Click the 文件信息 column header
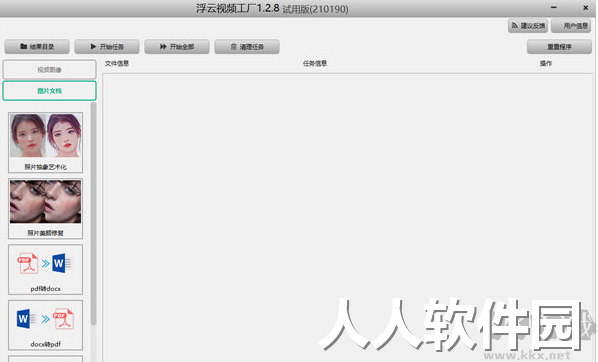Viewport: 598px width, 362px height. pos(117,63)
